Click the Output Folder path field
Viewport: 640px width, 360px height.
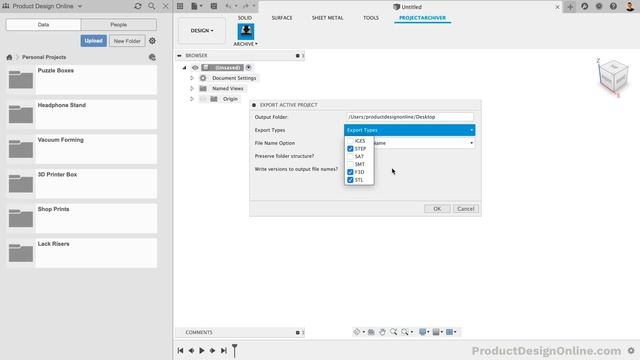click(x=409, y=117)
